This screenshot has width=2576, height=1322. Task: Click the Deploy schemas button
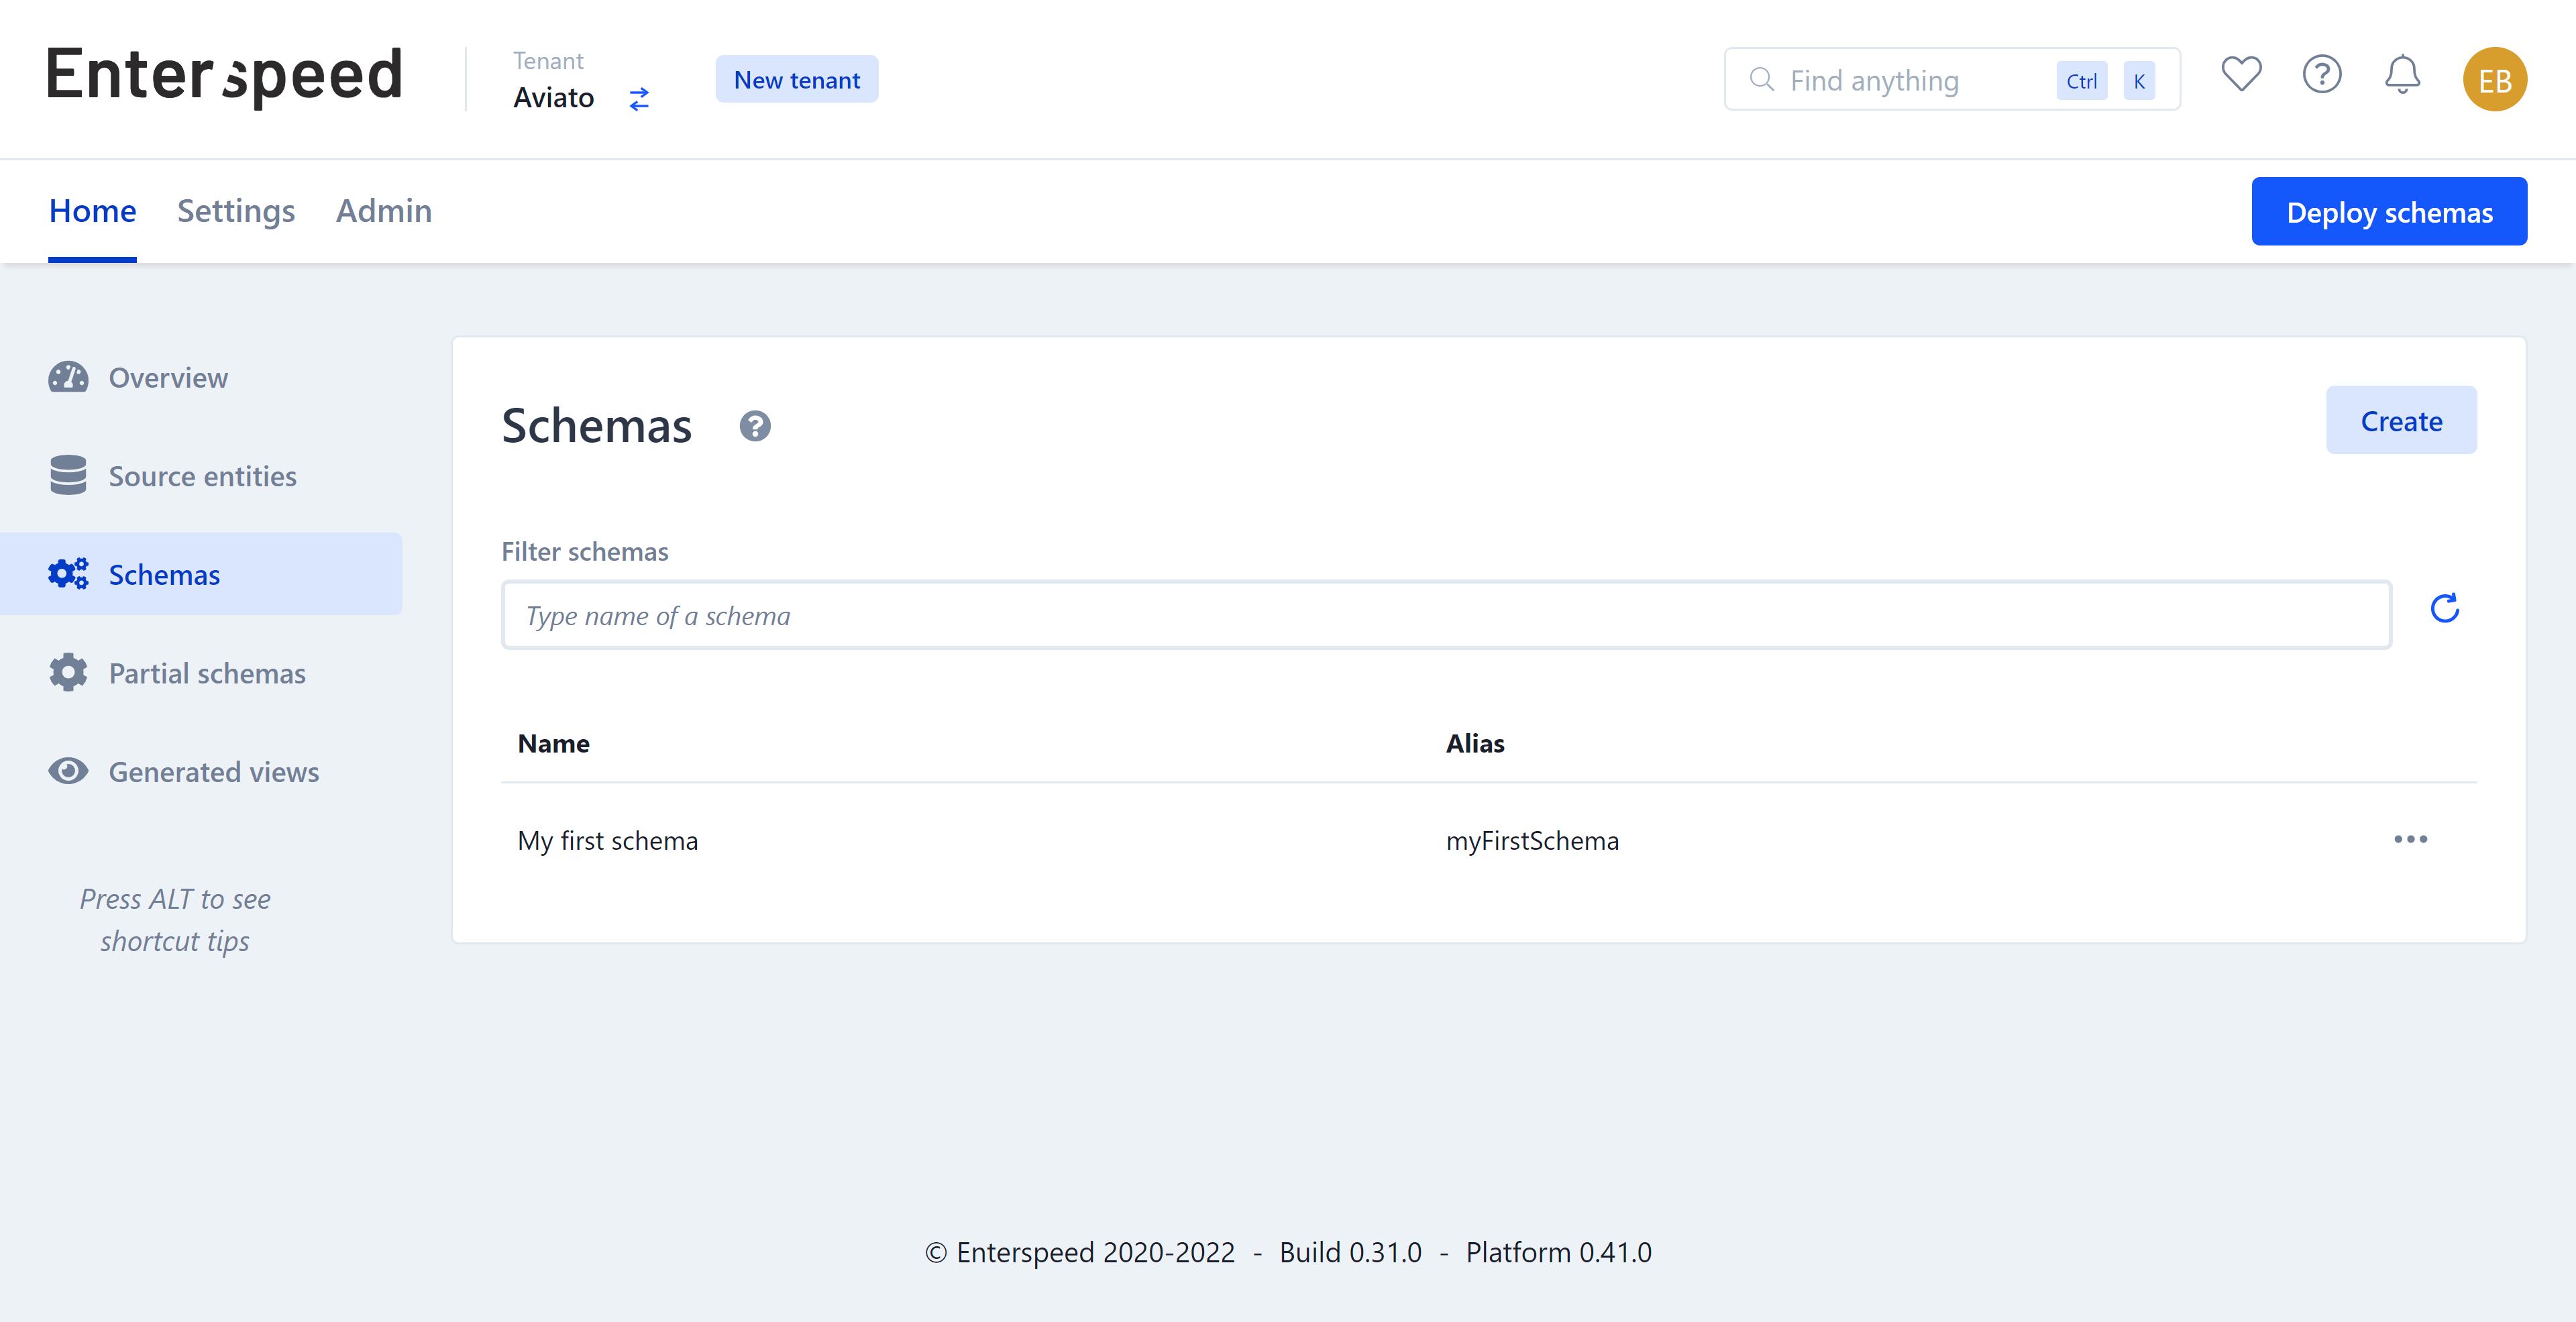click(2389, 211)
